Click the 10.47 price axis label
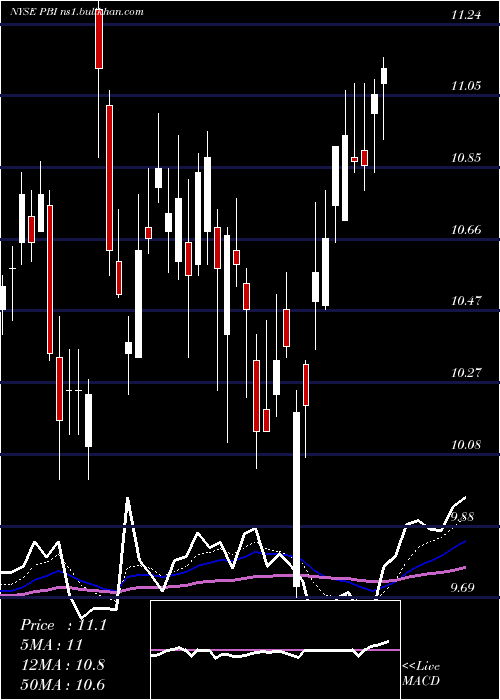 click(466, 300)
